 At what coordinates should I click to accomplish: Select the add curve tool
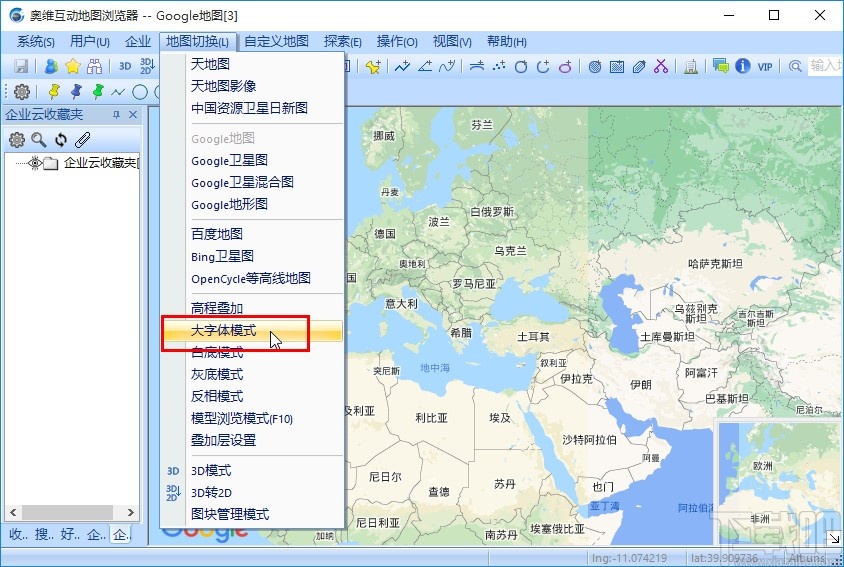tap(447, 66)
